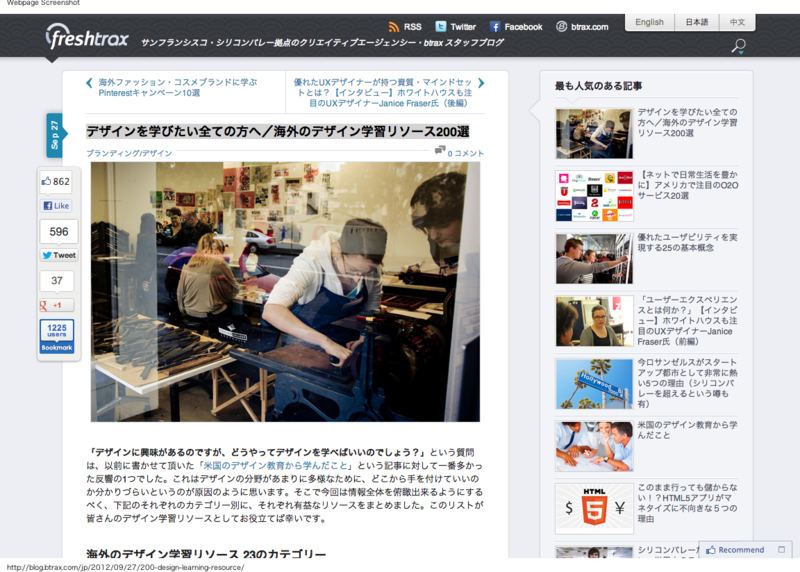This screenshot has width=800, height=572.
Task: Open next post about Janice Fraser氏（後編）
Action: (x=383, y=92)
